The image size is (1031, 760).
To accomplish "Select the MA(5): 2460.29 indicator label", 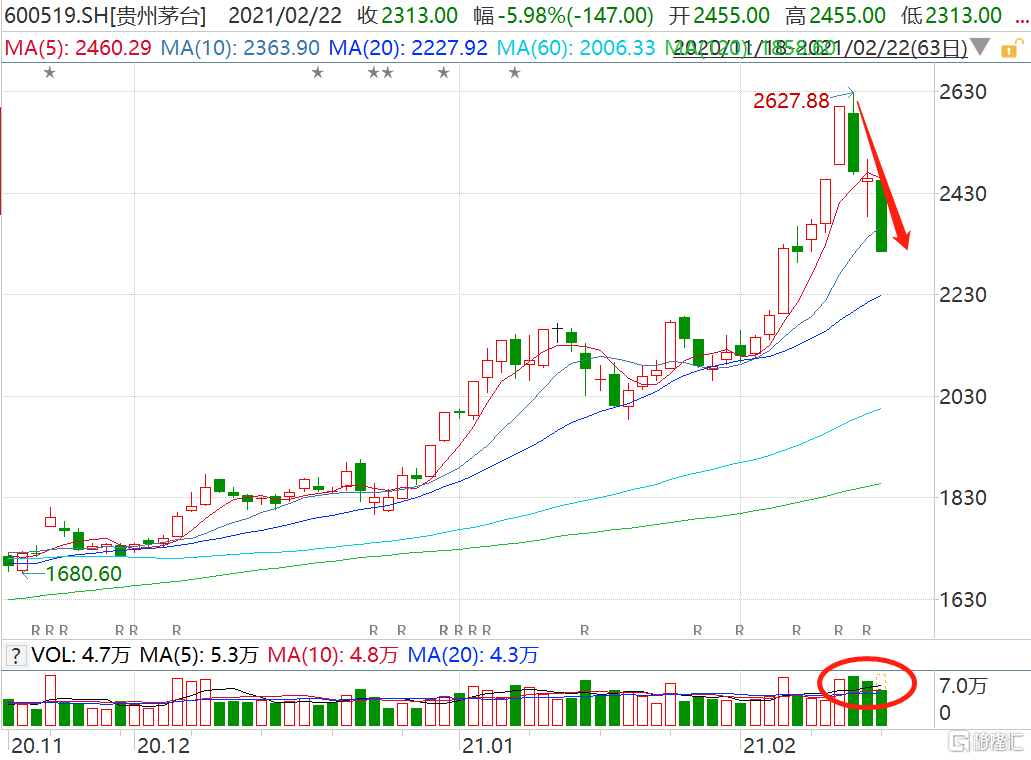I will pyautogui.click(x=78, y=47).
